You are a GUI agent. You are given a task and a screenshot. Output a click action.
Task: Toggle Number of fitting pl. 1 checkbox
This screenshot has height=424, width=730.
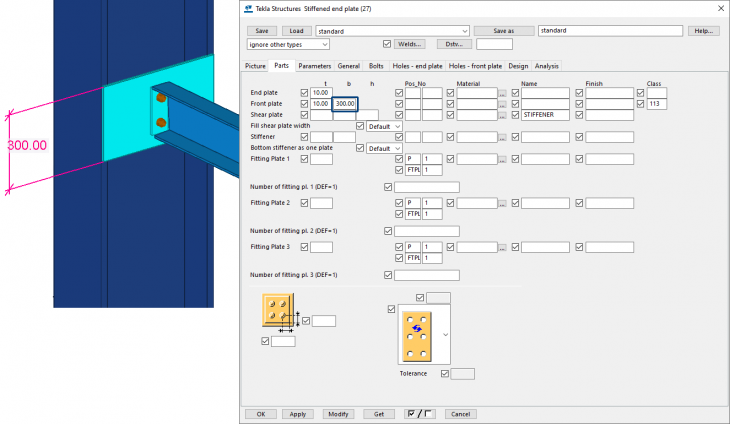(x=388, y=187)
